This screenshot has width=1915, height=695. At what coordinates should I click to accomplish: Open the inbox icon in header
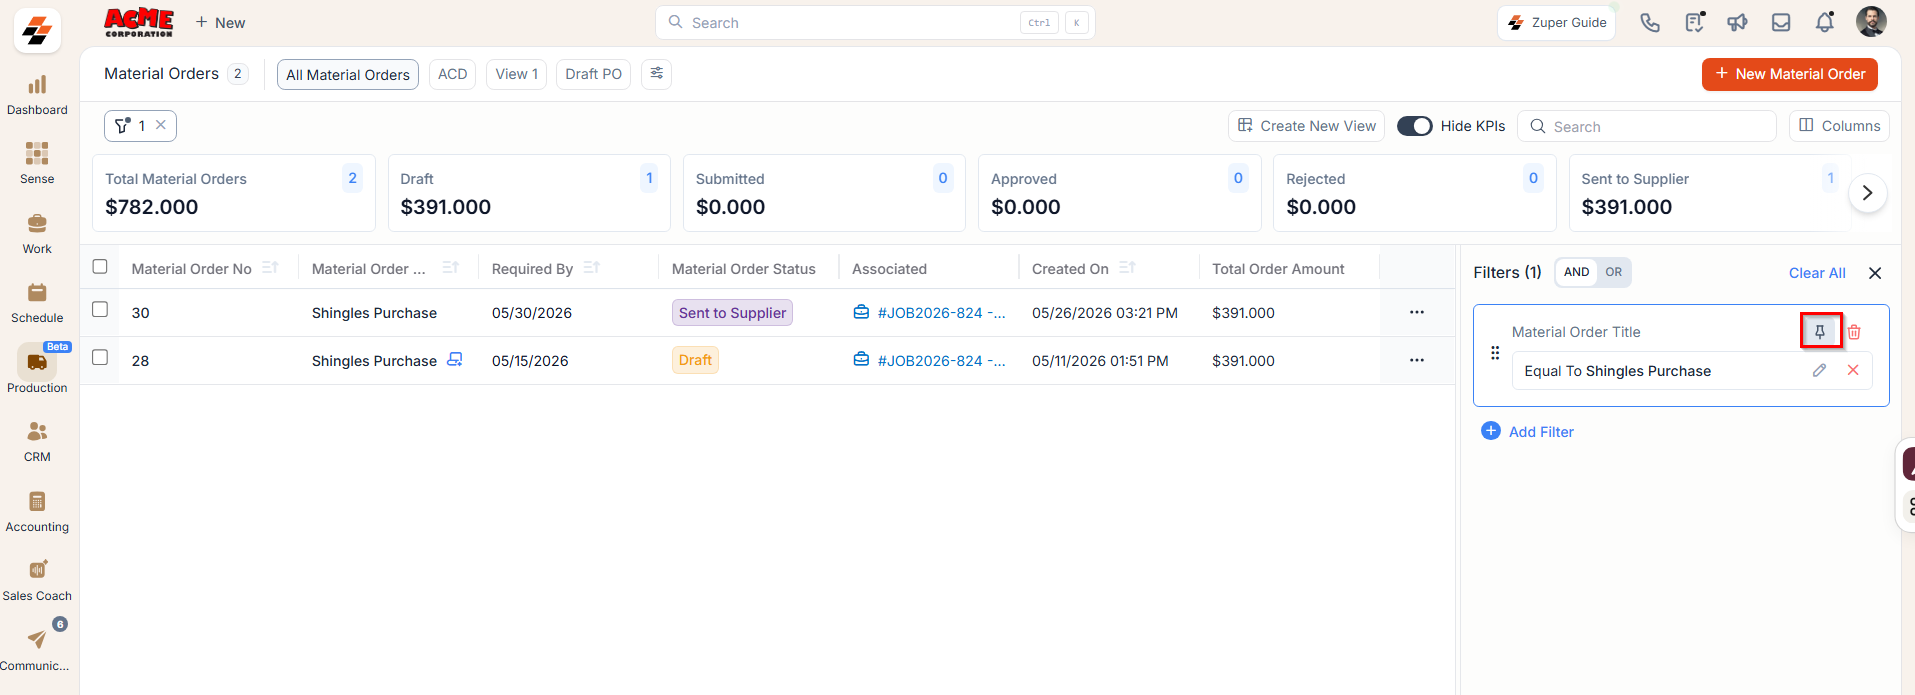tap(1781, 22)
